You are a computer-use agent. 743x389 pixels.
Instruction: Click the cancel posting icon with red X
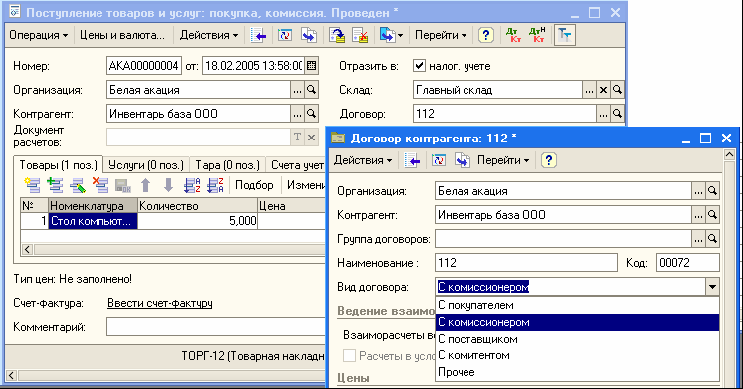[361, 35]
